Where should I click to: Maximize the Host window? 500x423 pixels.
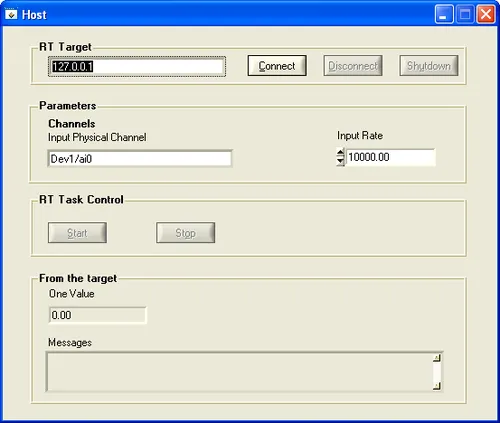coord(465,14)
